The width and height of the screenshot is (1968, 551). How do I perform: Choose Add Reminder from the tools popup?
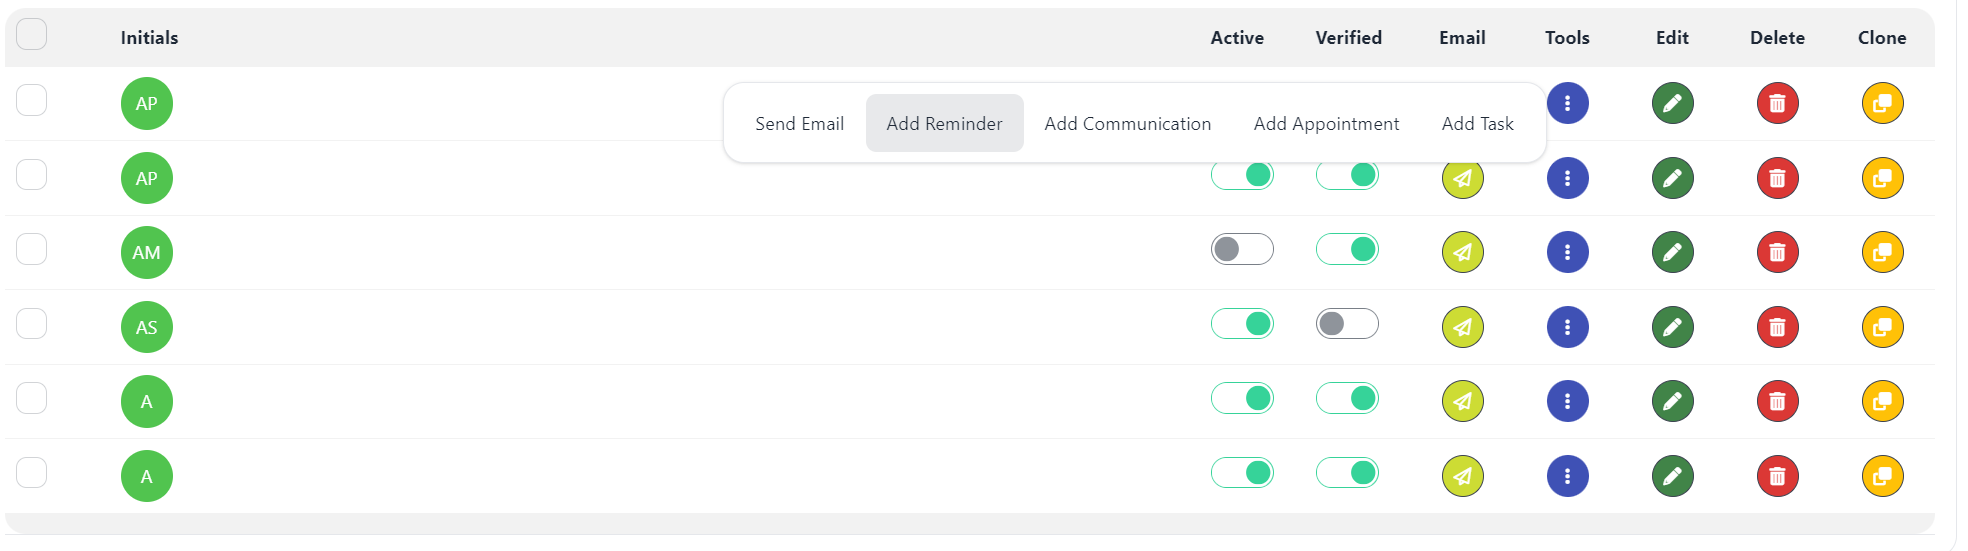pyautogui.click(x=944, y=124)
